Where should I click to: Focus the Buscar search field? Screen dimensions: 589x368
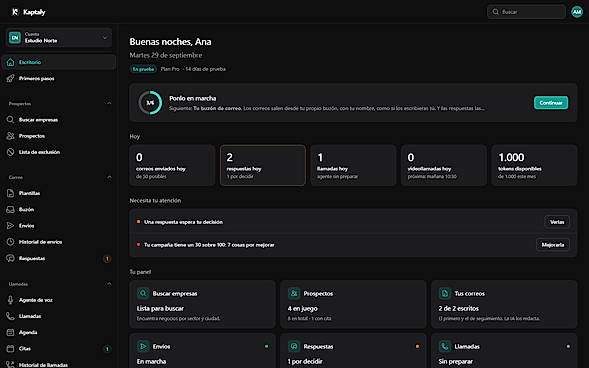(526, 12)
